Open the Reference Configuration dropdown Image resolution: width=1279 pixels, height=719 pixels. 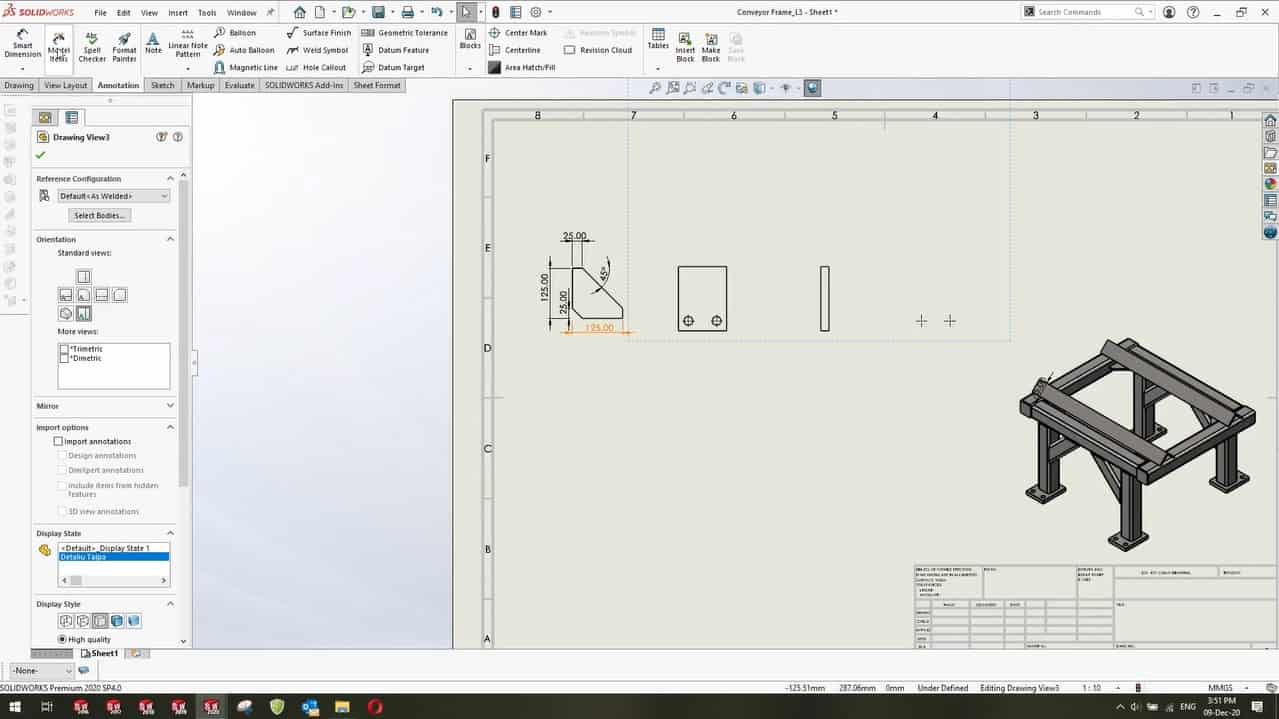pyautogui.click(x=113, y=196)
